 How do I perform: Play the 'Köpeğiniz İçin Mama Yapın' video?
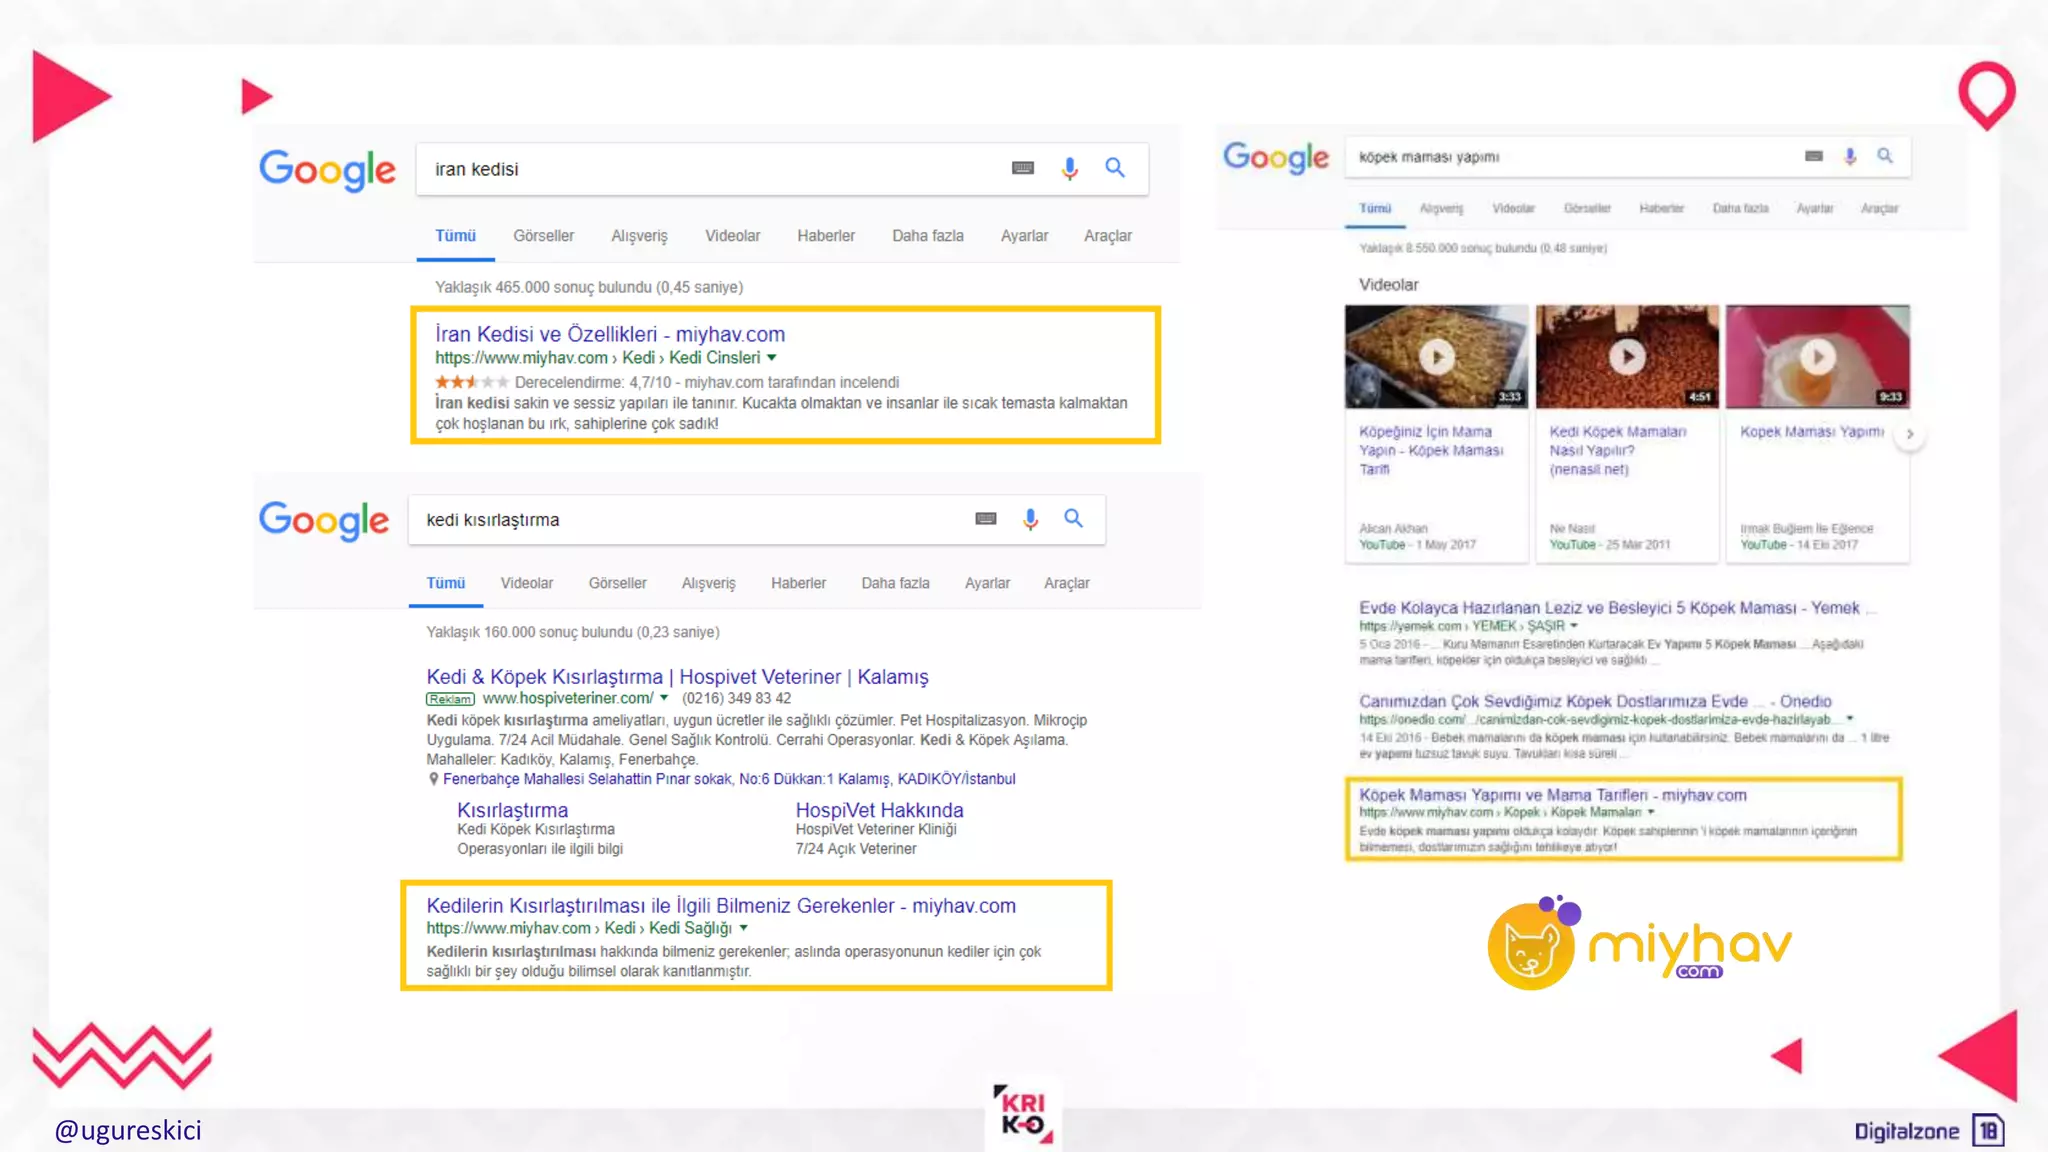click(1437, 357)
